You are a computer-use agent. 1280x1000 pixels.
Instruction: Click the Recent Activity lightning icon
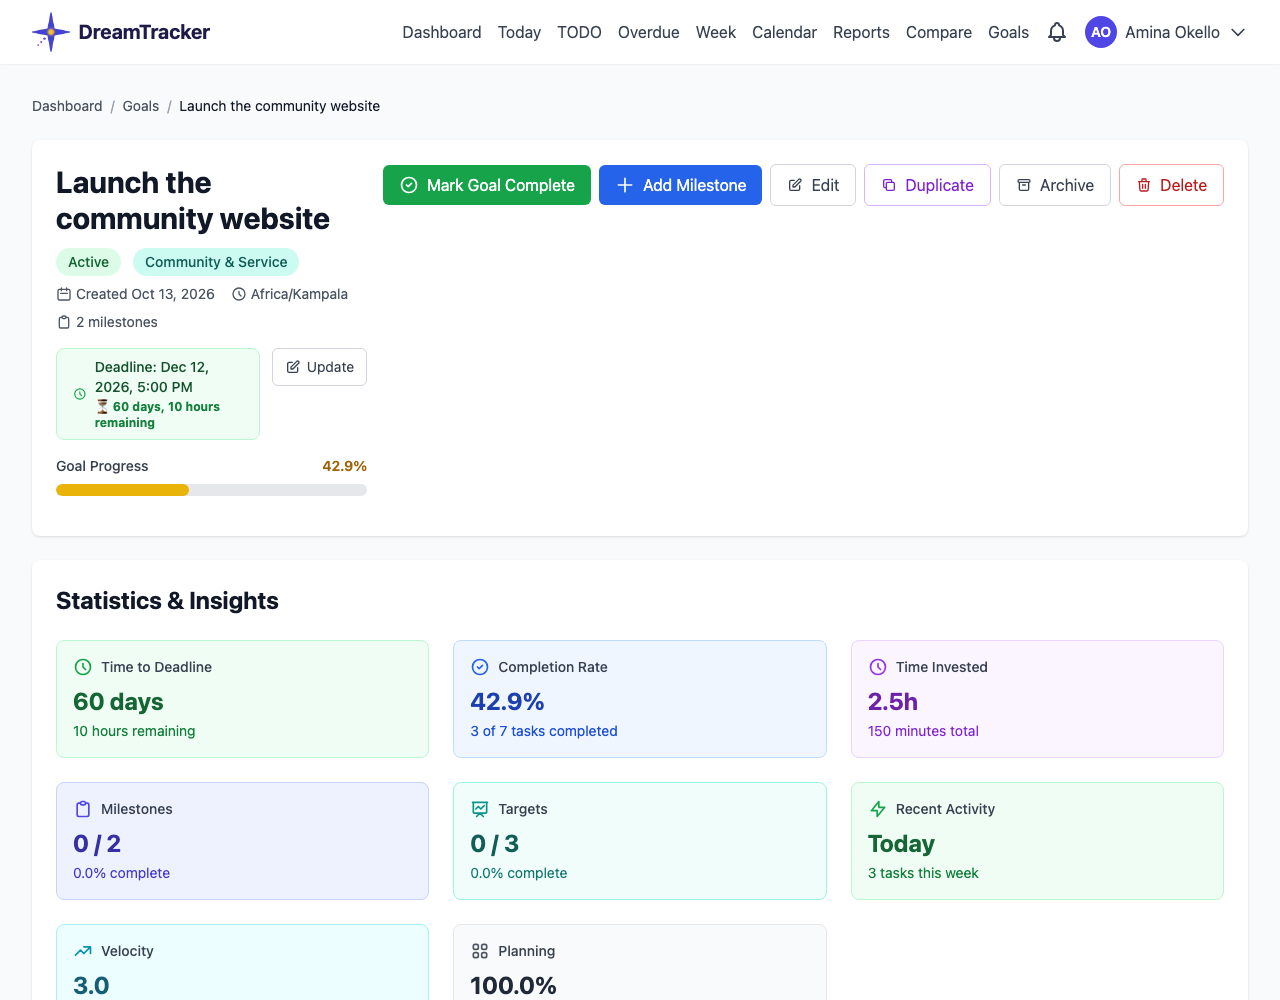tap(878, 809)
